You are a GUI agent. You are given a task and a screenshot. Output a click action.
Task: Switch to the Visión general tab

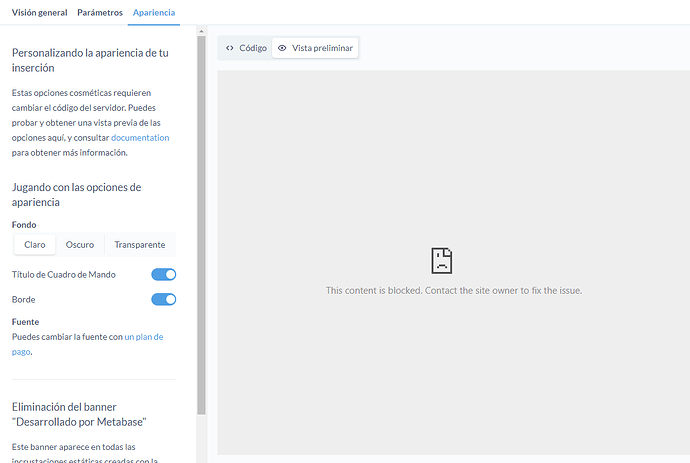[39, 13]
